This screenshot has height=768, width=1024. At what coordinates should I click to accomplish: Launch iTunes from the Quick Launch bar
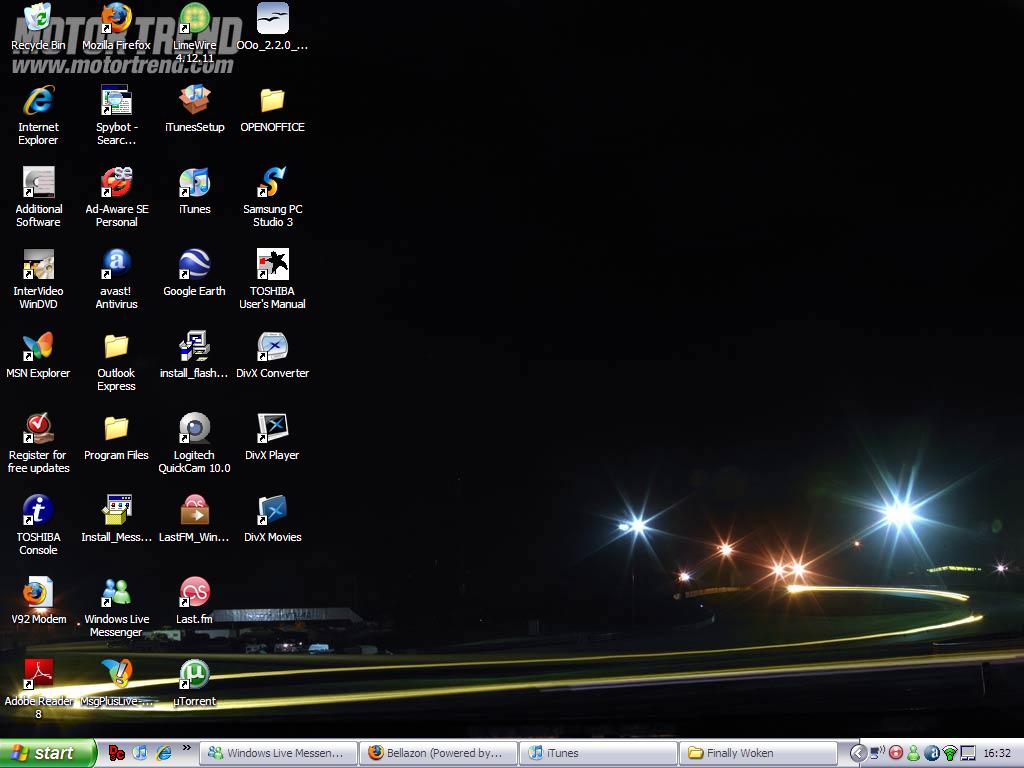coord(140,753)
